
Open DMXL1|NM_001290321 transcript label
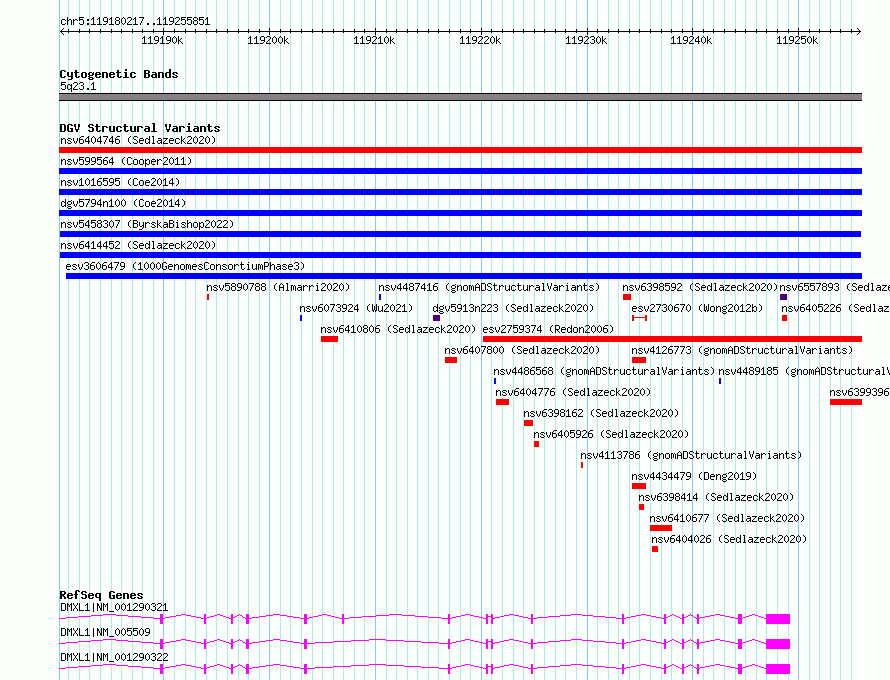pyautogui.click(x=114, y=607)
